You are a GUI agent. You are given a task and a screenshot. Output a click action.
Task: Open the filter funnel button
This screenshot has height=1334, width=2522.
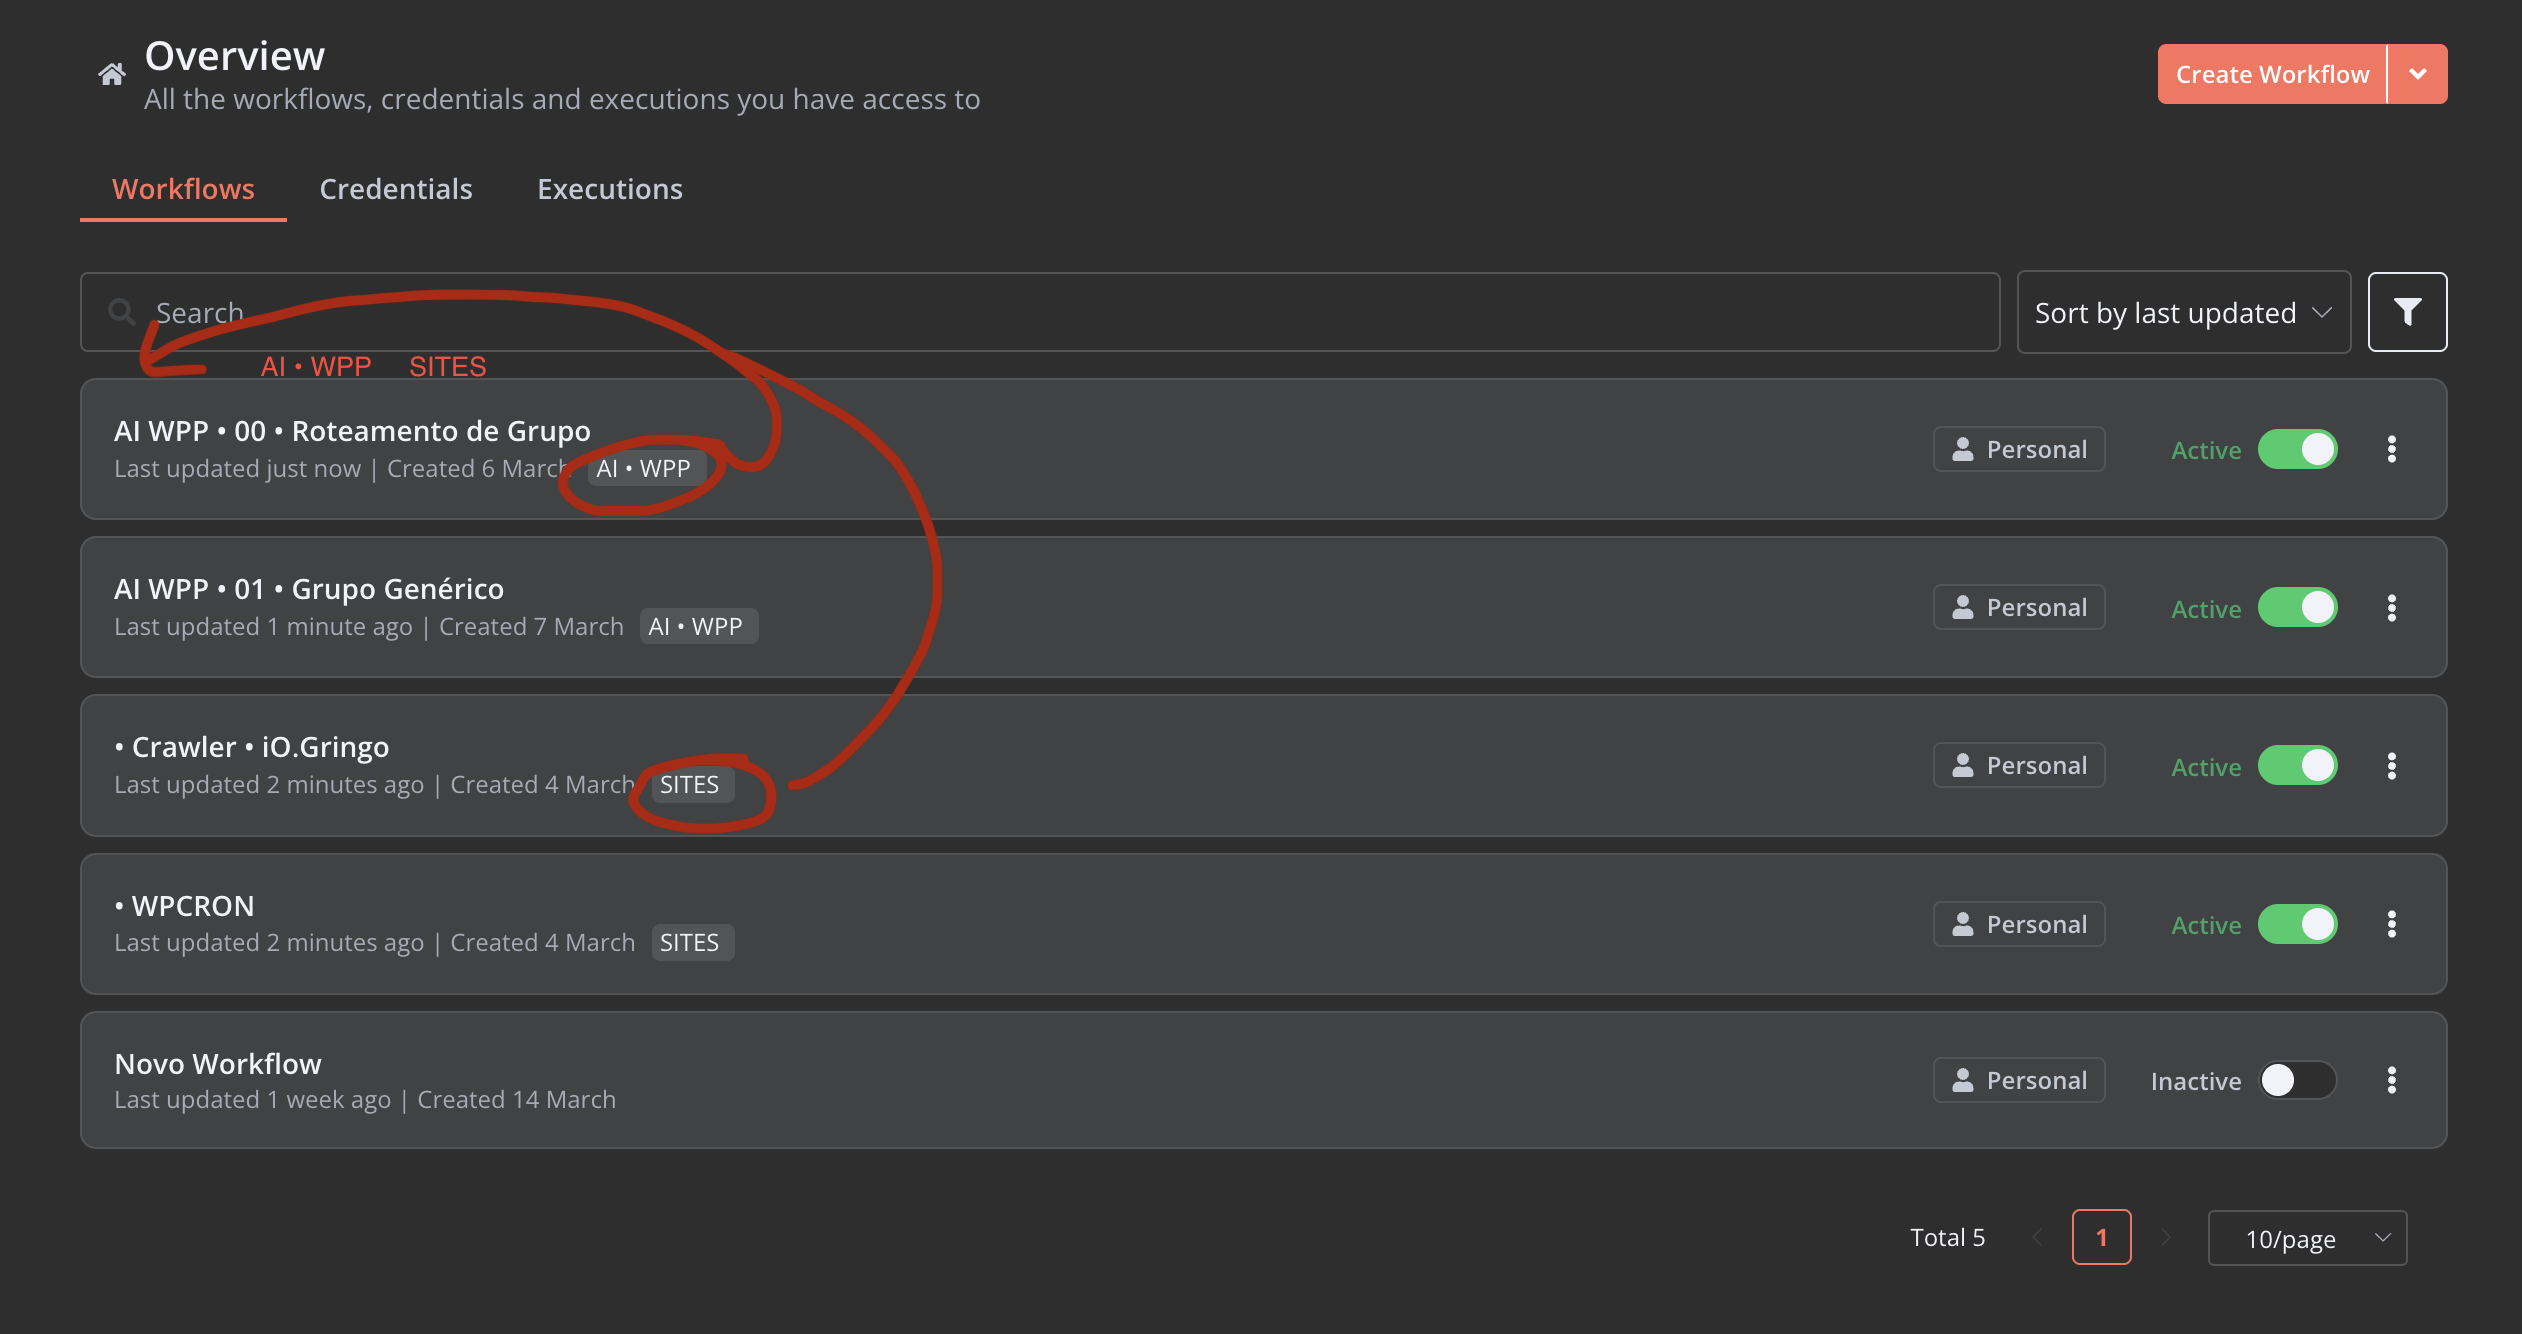[2407, 312]
